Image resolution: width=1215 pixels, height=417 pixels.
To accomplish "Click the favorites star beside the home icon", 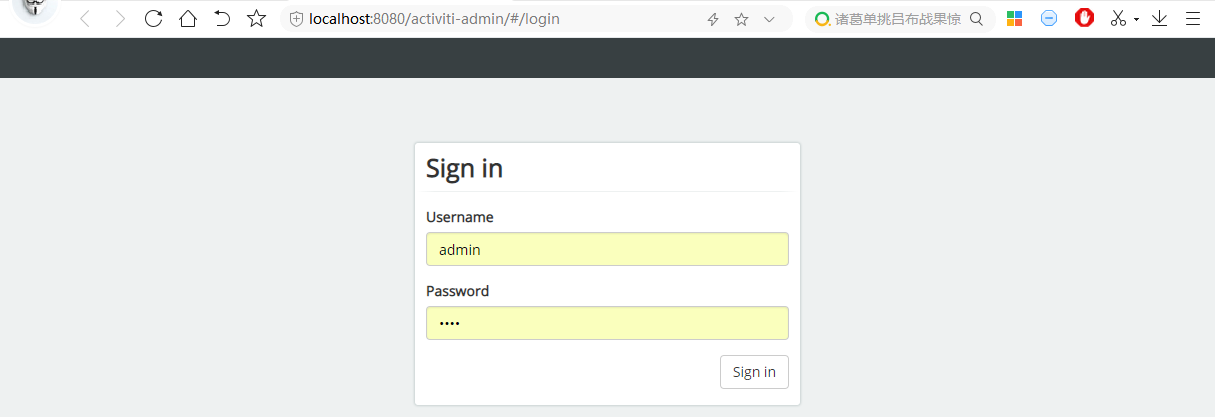I will pos(257,19).
